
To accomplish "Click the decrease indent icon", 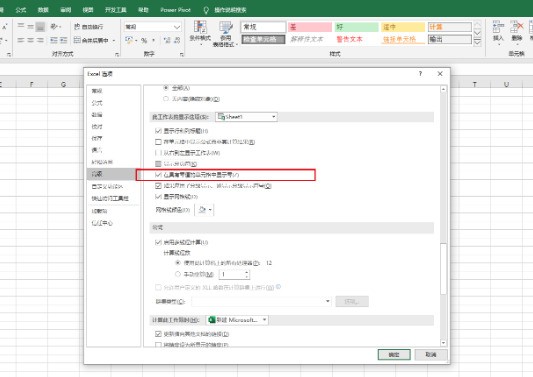I will (x=54, y=40).
